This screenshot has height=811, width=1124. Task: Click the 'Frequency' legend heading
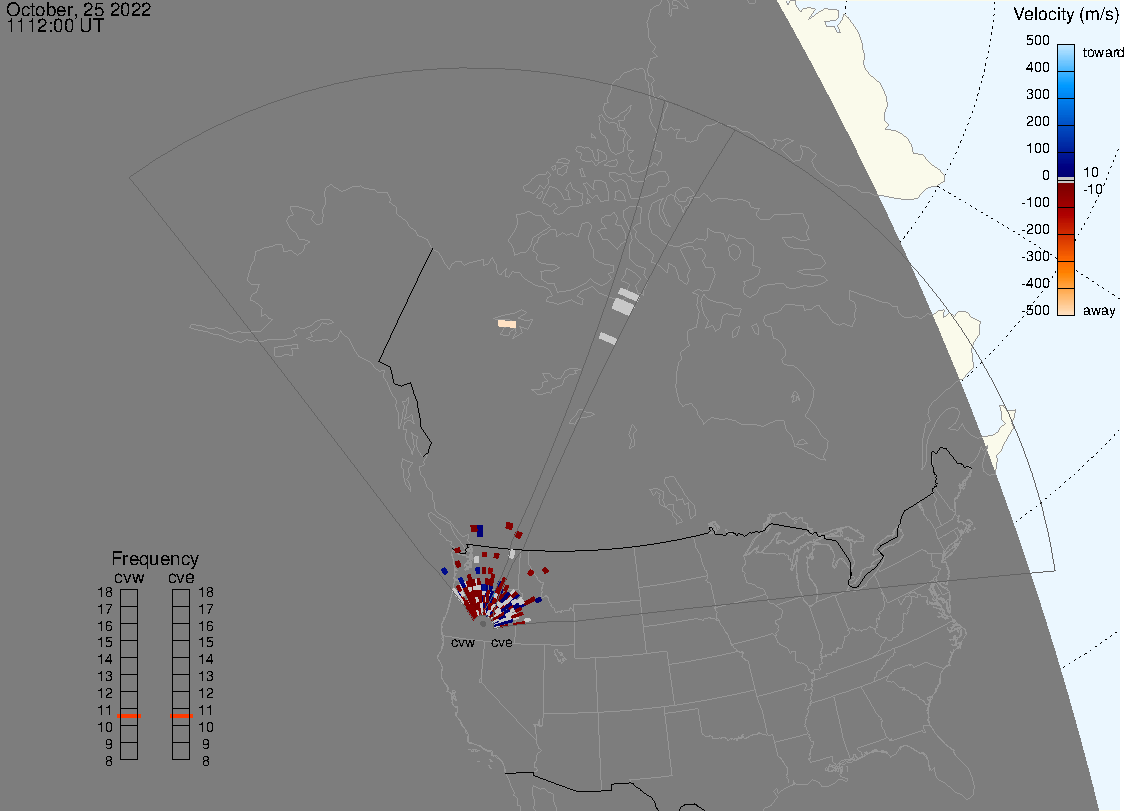[x=154, y=559]
